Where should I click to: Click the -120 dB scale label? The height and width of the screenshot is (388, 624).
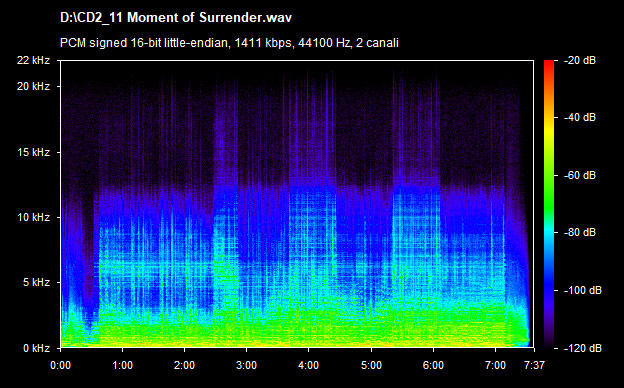pyautogui.click(x=583, y=348)
